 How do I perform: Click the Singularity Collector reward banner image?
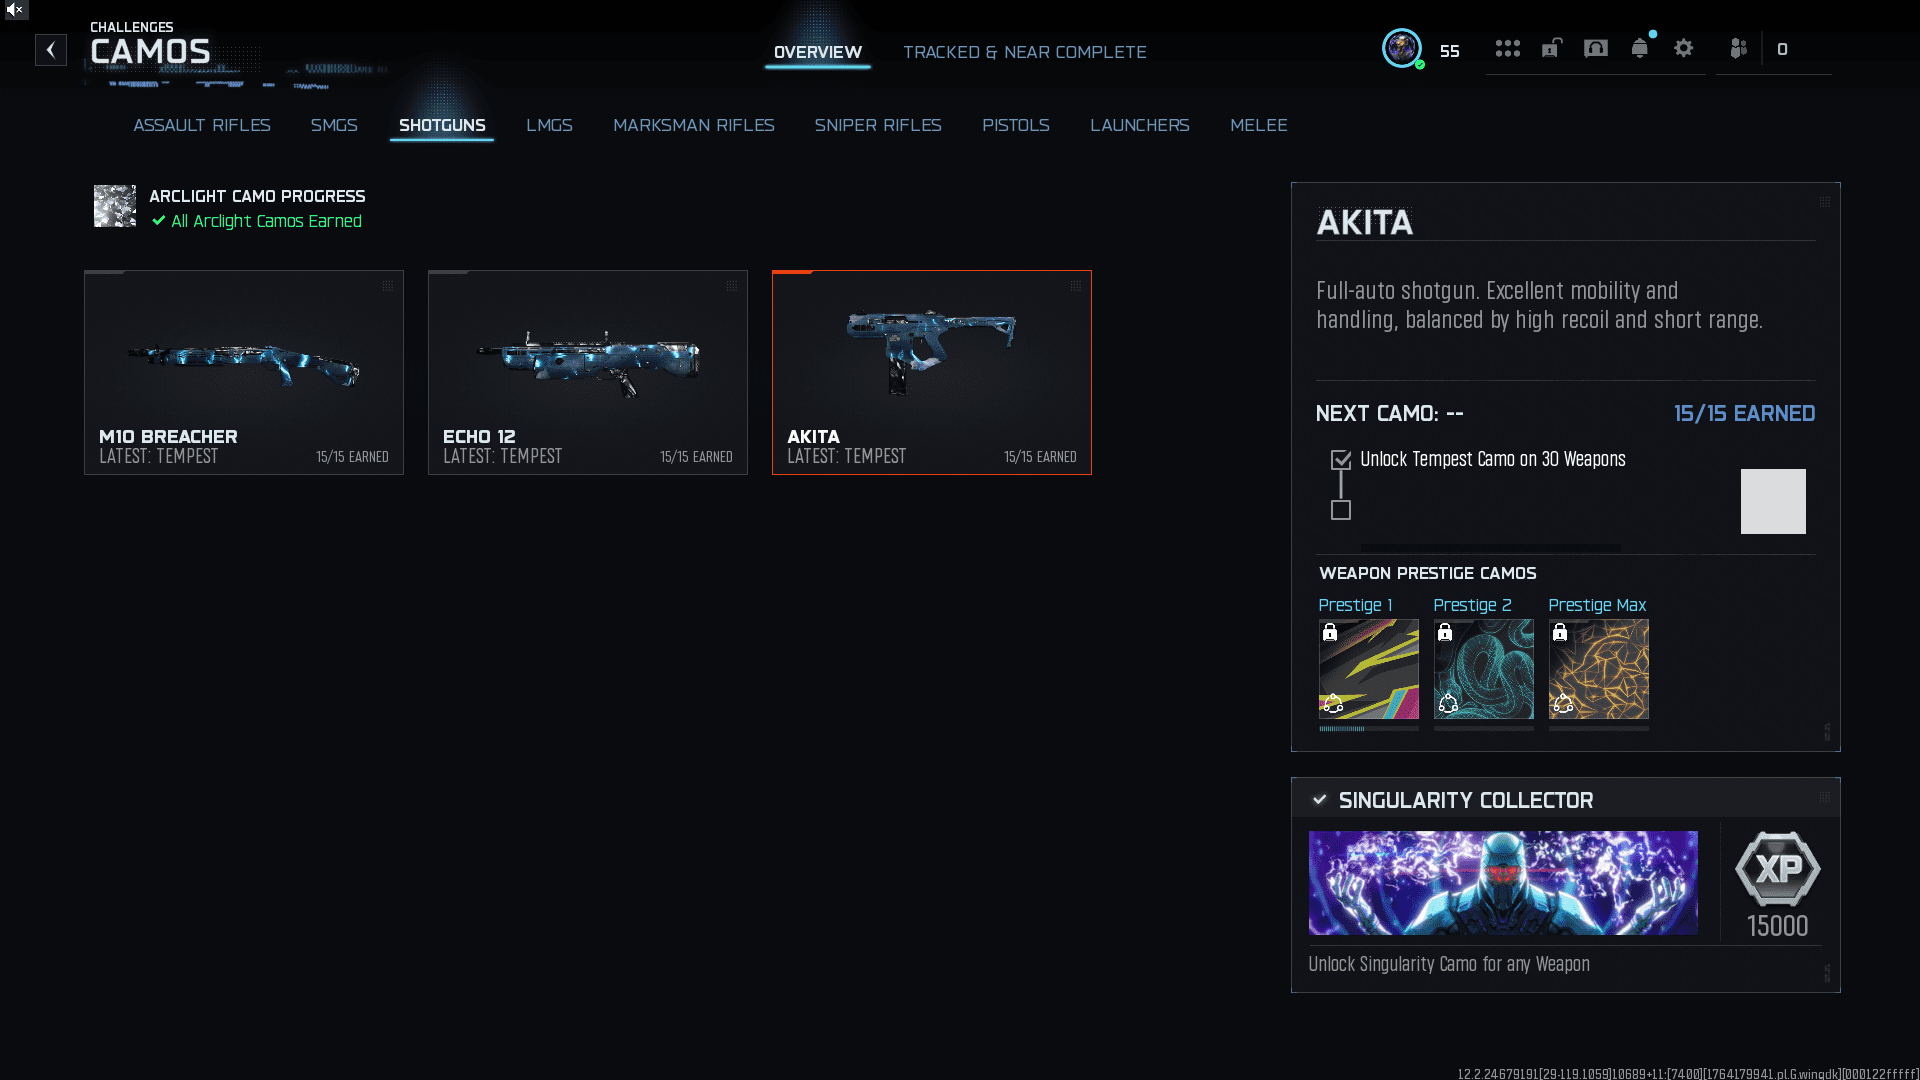[1502, 883]
